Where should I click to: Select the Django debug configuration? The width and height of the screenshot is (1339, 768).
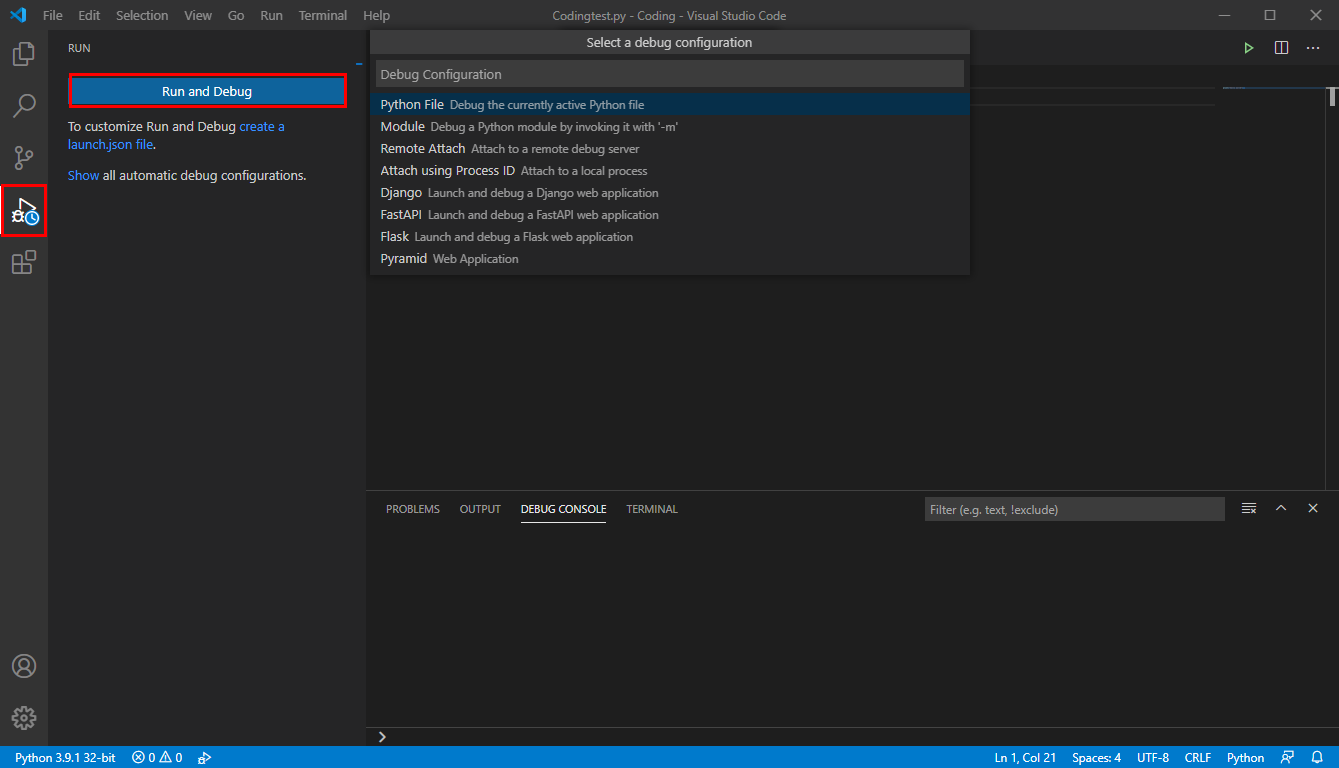pos(669,192)
